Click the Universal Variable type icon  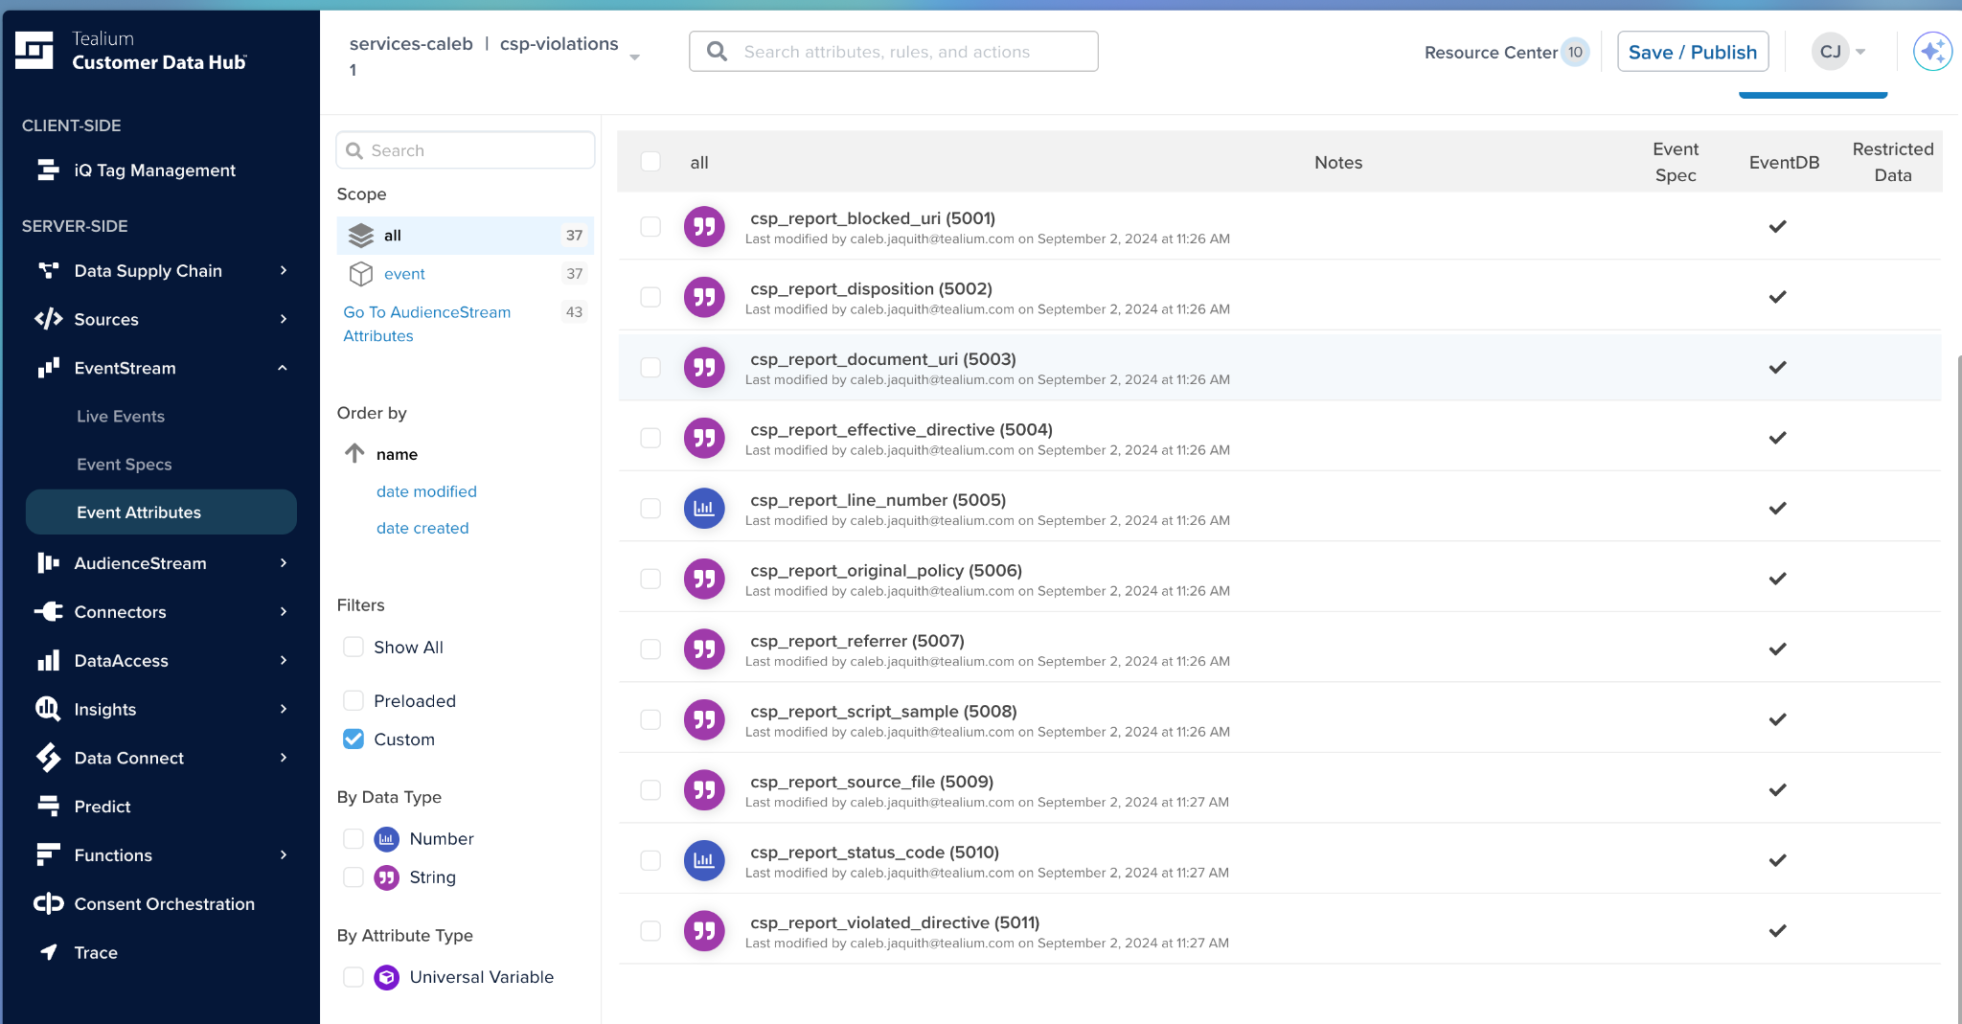tap(387, 977)
